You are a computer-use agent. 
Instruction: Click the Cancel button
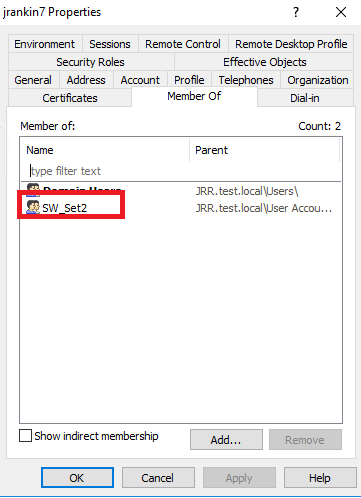pos(158,478)
